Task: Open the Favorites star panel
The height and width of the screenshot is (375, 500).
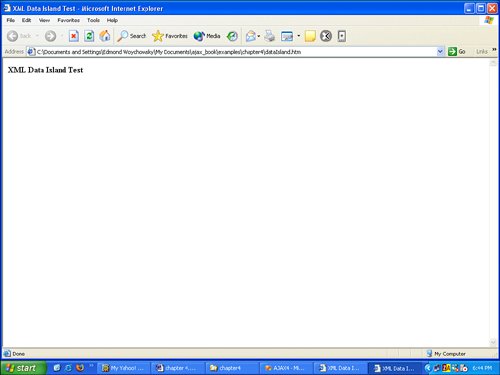Action: point(170,36)
